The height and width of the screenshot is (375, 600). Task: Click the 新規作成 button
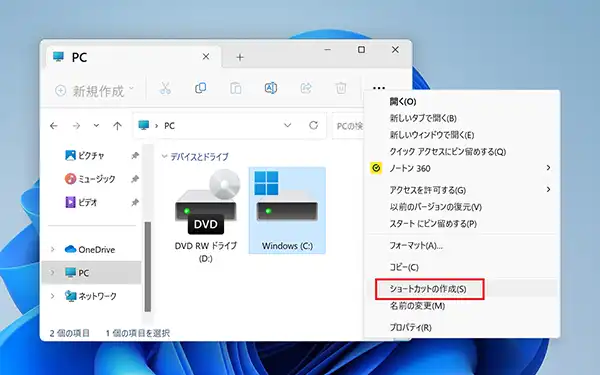[x=94, y=91]
